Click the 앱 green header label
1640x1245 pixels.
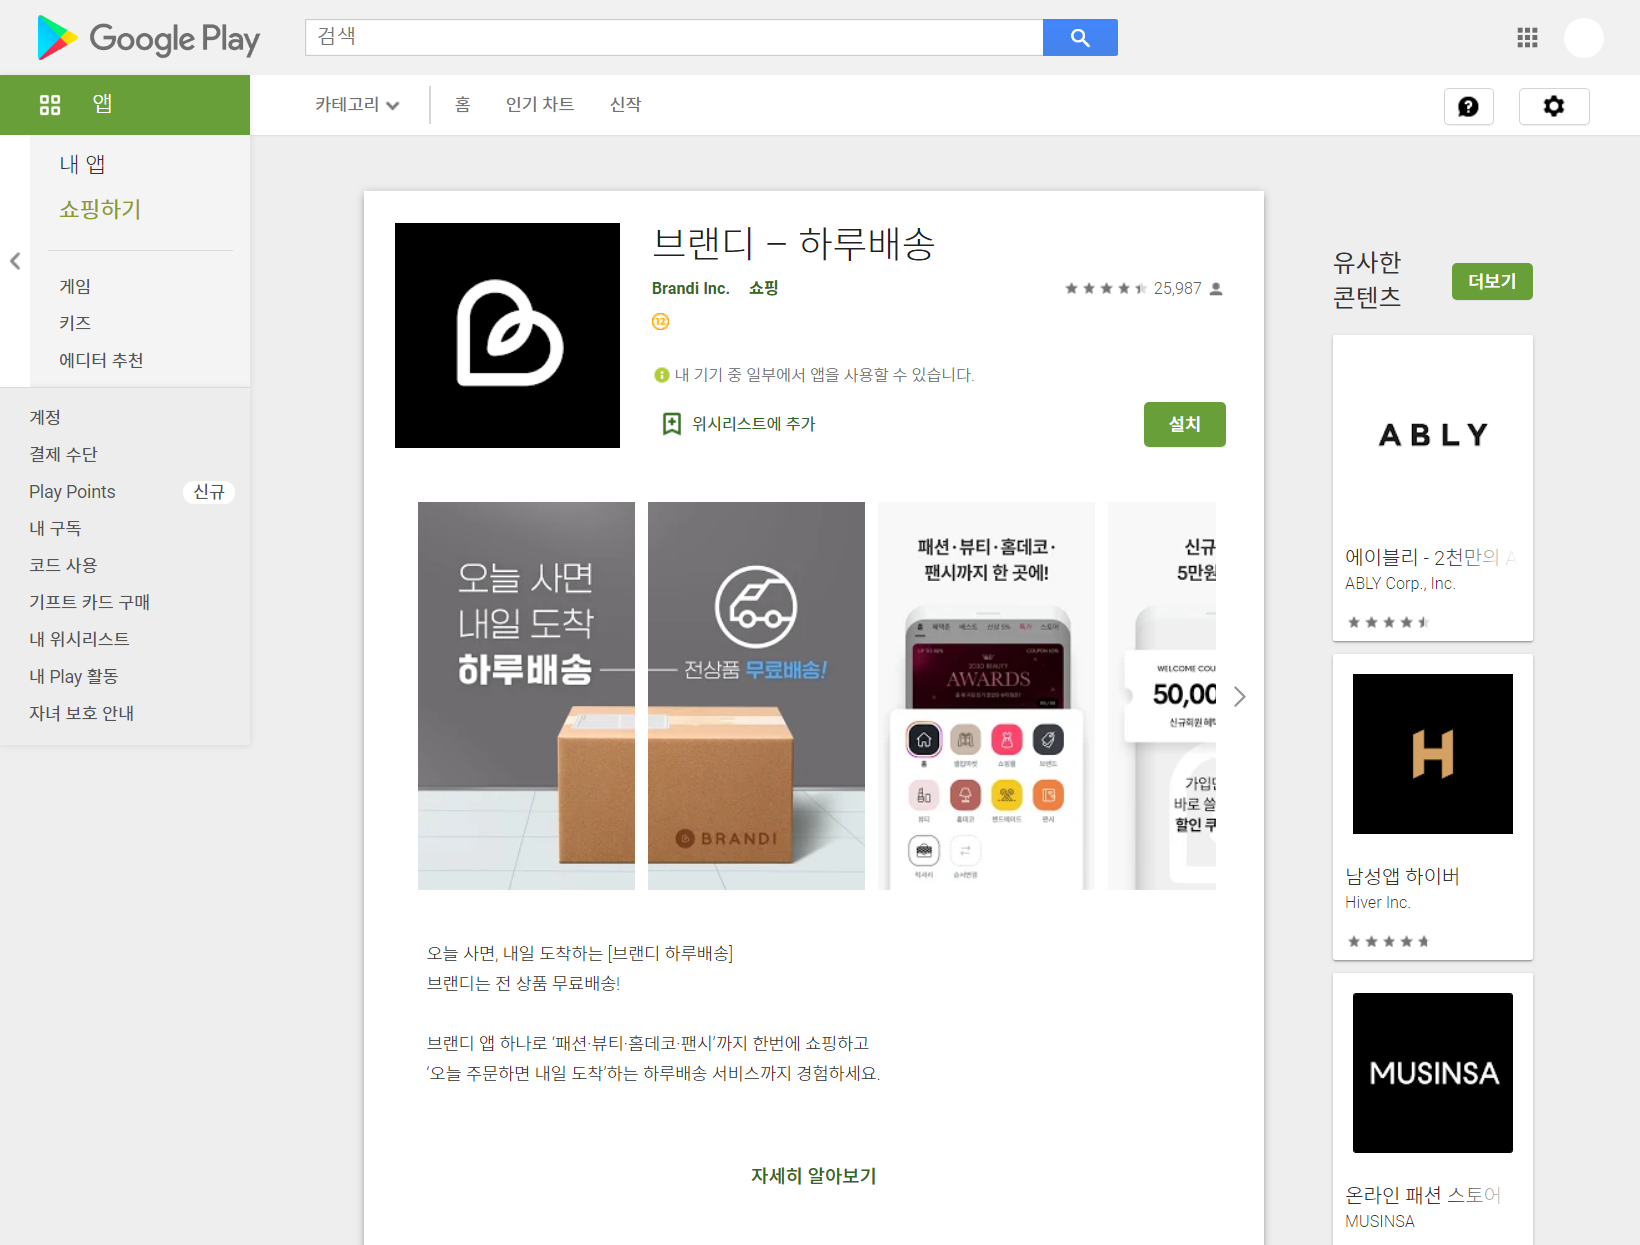tap(102, 104)
